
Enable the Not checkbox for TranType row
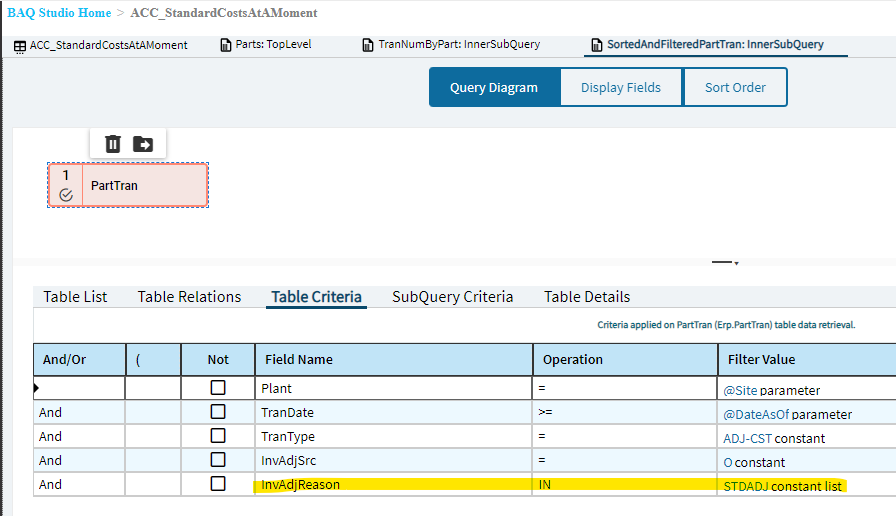tap(217, 437)
